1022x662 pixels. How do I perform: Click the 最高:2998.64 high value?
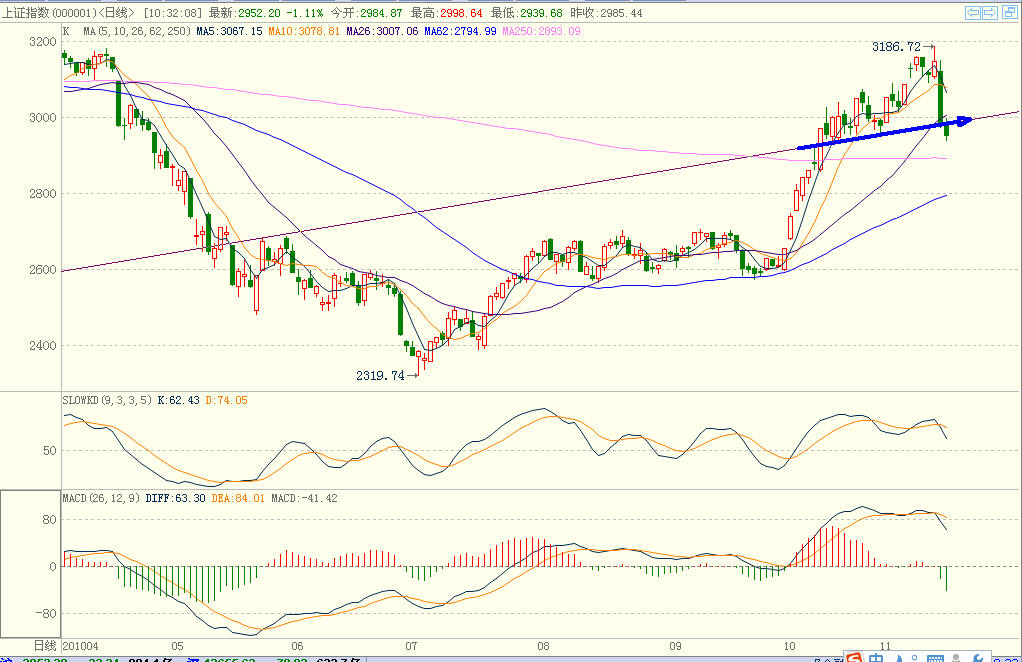tap(446, 13)
